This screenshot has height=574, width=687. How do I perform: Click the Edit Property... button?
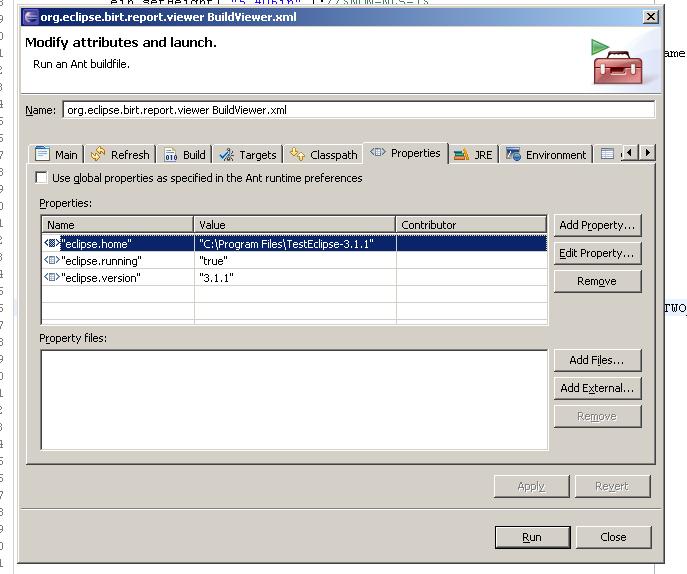tap(597, 253)
